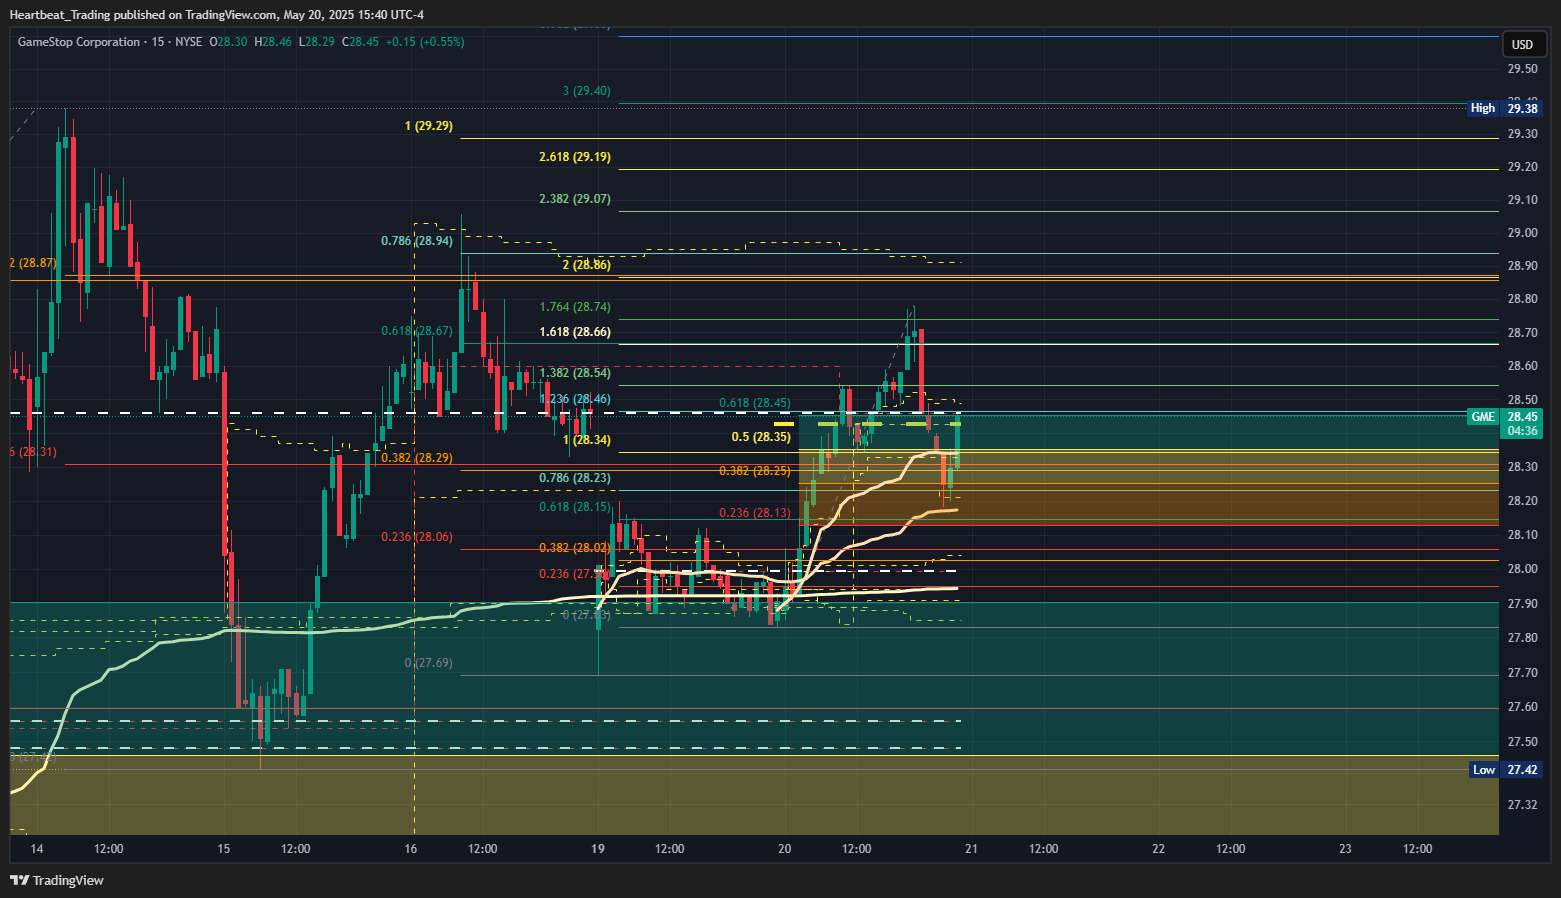The width and height of the screenshot is (1561, 898).
Task: Select the fib label 0.236 (28.13)
Action: [x=755, y=513]
